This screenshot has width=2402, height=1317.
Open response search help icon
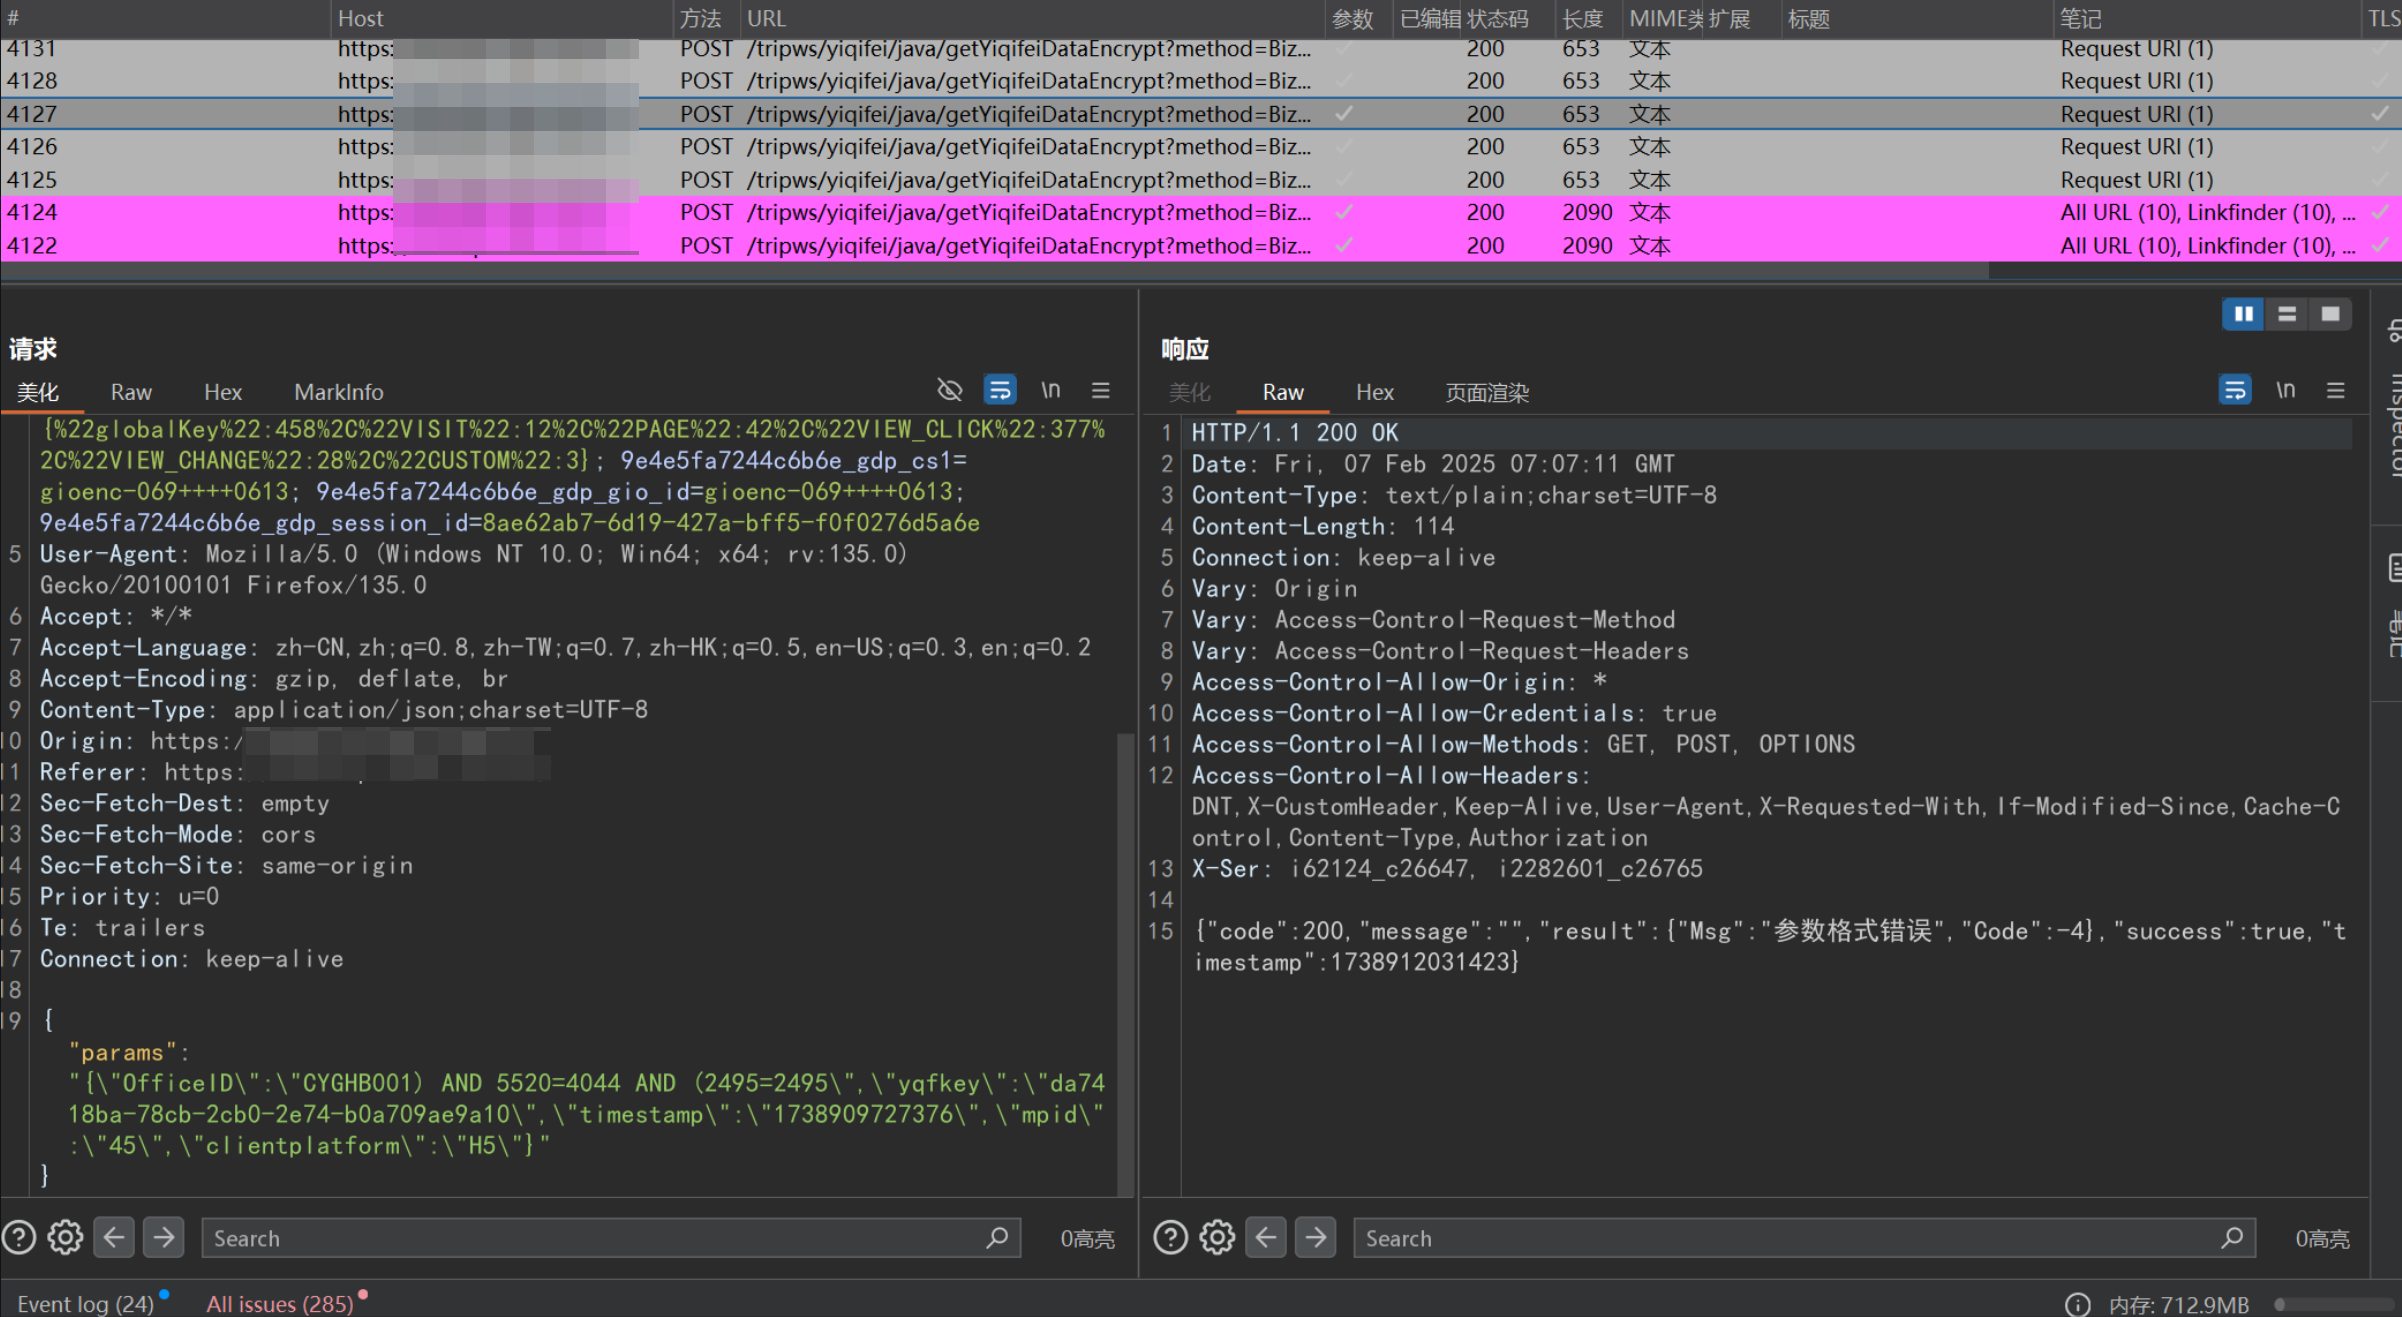click(x=1171, y=1238)
